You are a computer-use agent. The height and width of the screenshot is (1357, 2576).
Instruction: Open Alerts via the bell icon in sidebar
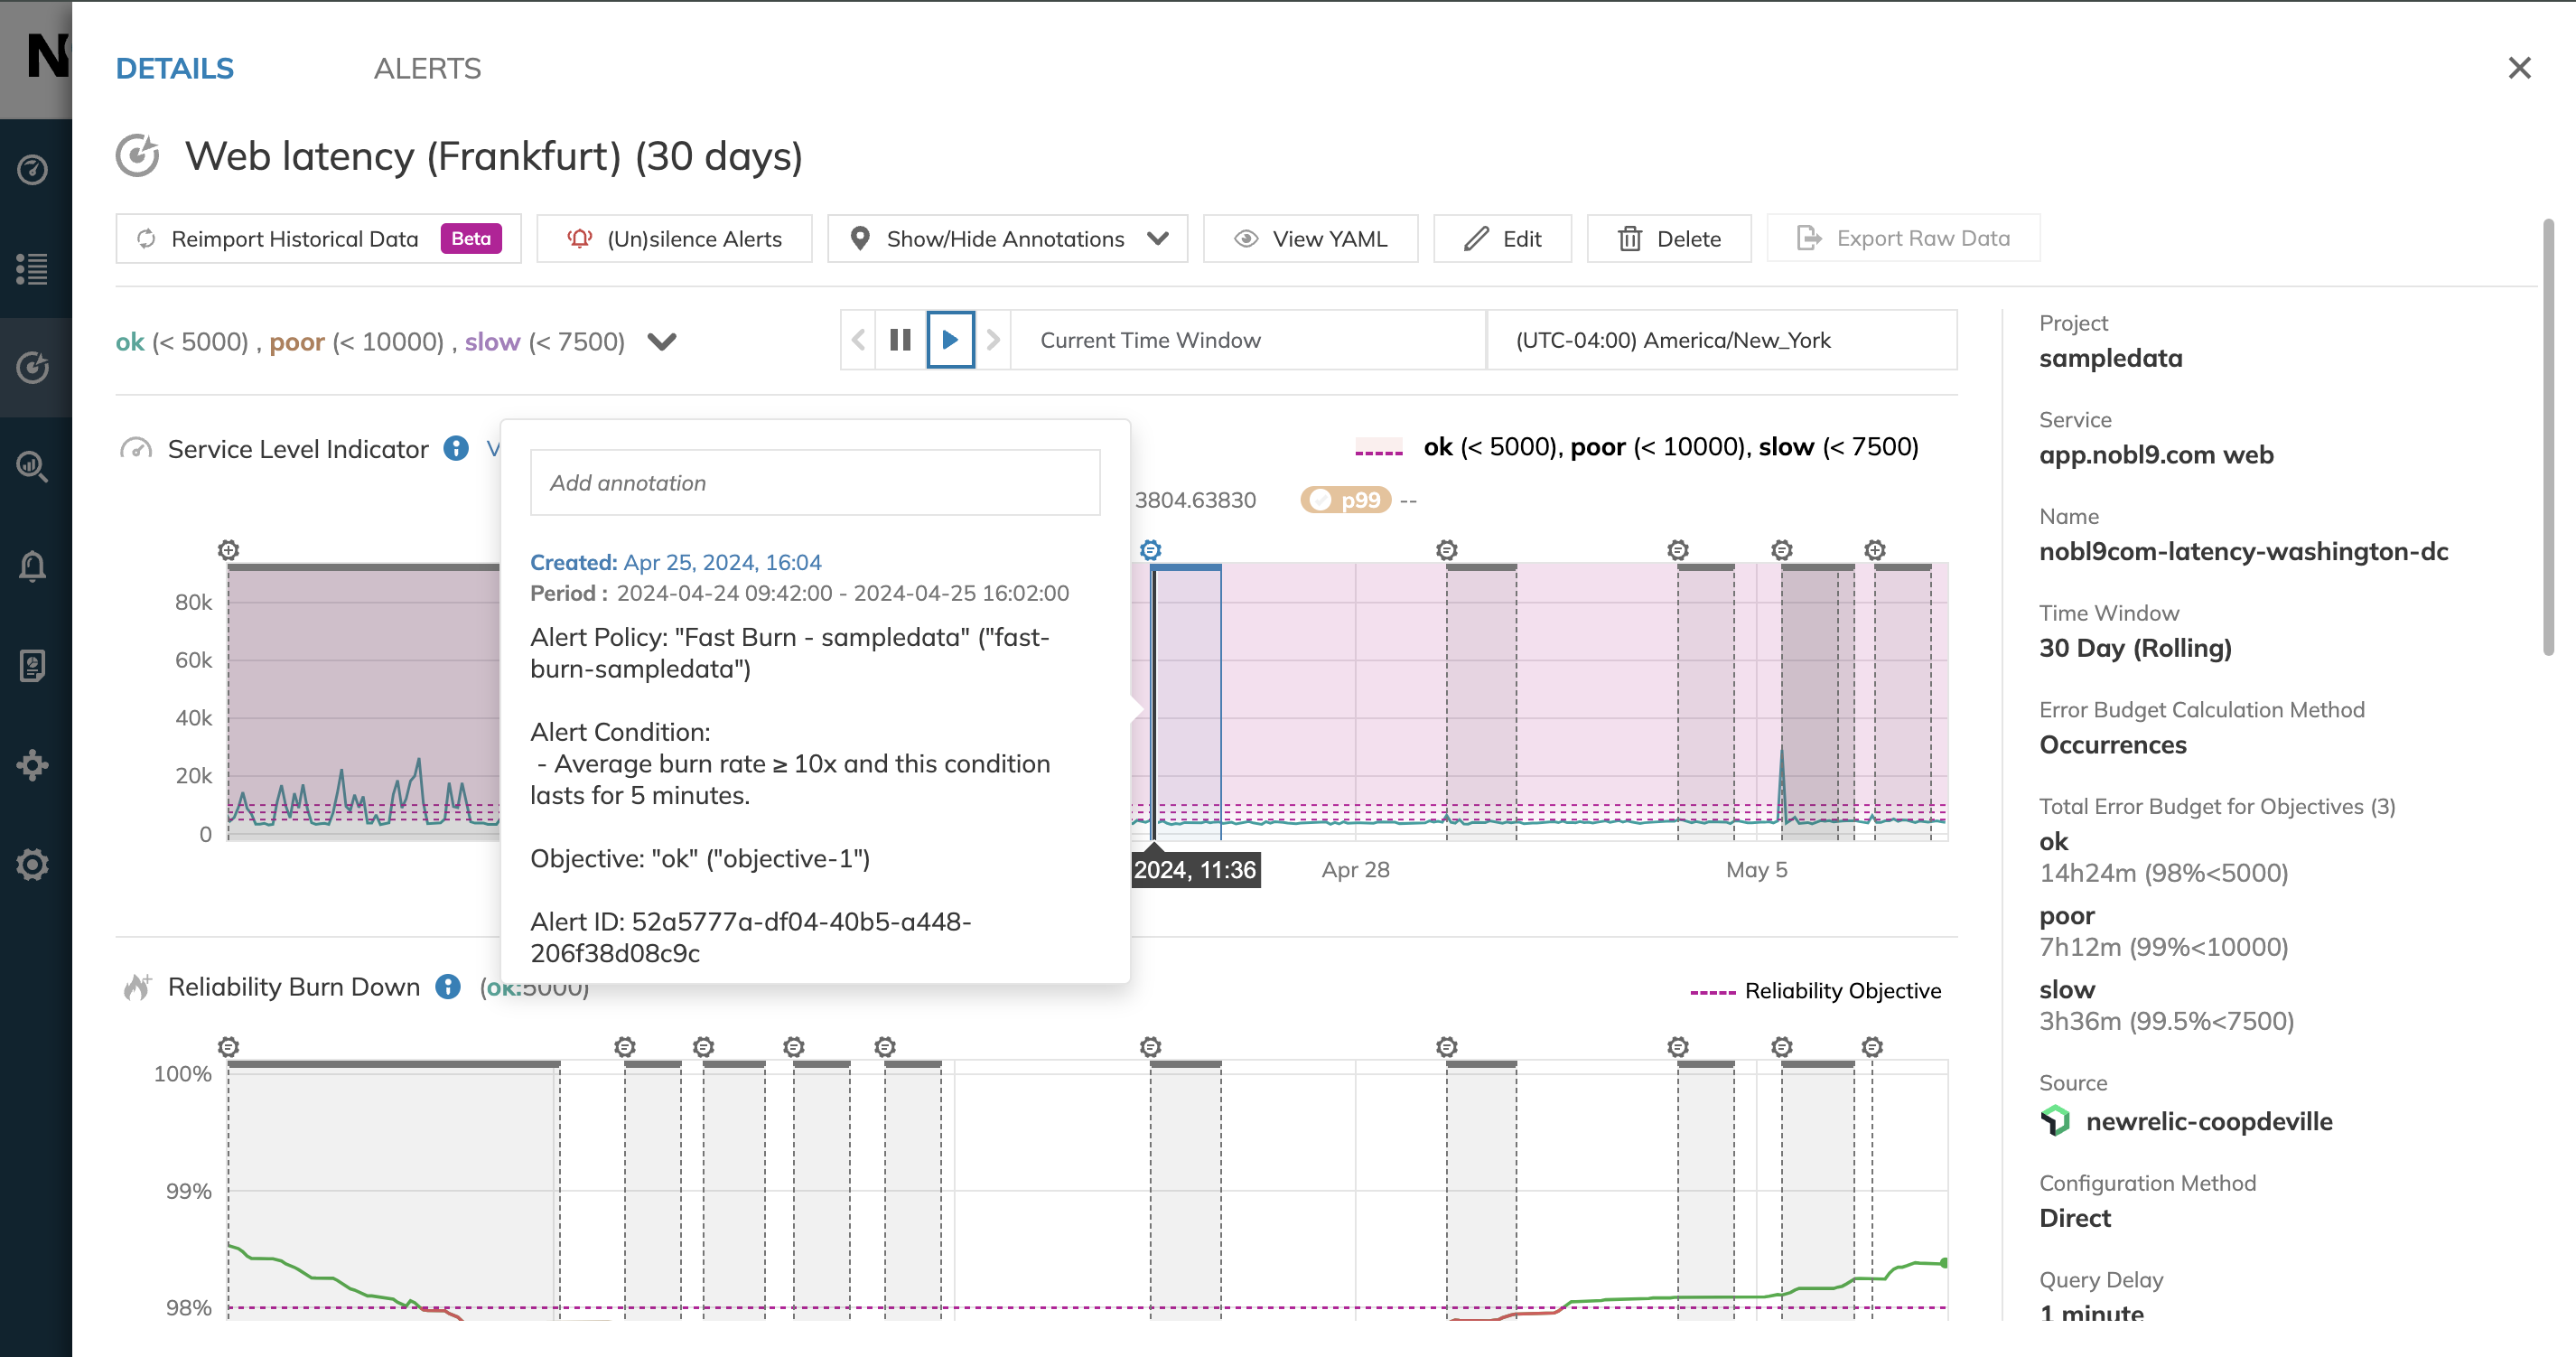[x=33, y=565]
